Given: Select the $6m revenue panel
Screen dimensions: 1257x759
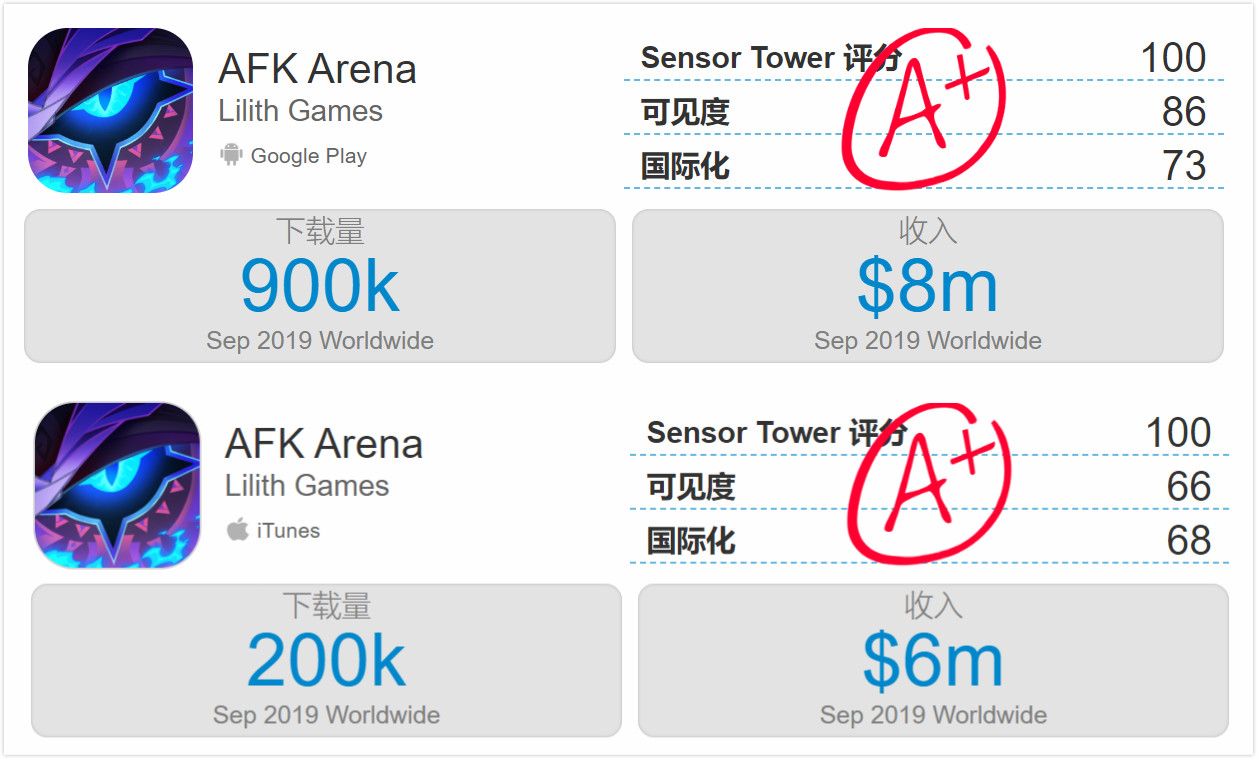Looking at the screenshot, I should click(x=933, y=661).
